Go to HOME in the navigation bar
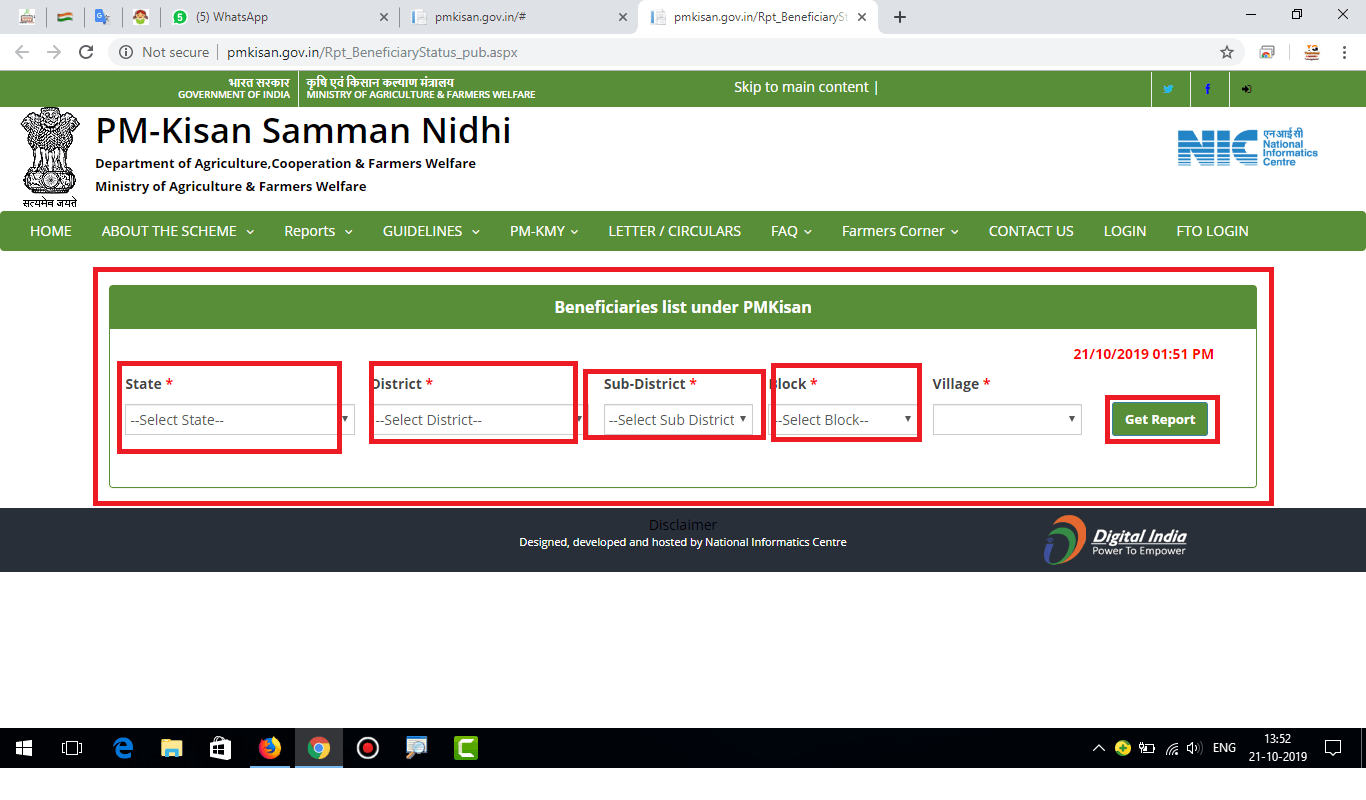Image resolution: width=1366 pixels, height=800 pixels. [51, 231]
